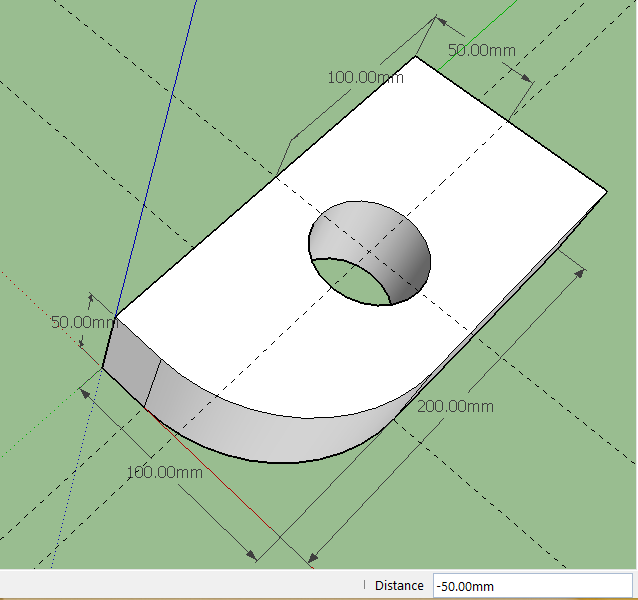Image resolution: width=638 pixels, height=600 pixels.
Task: Click the Distance label in status bar
Action: click(x=399, y=586)
